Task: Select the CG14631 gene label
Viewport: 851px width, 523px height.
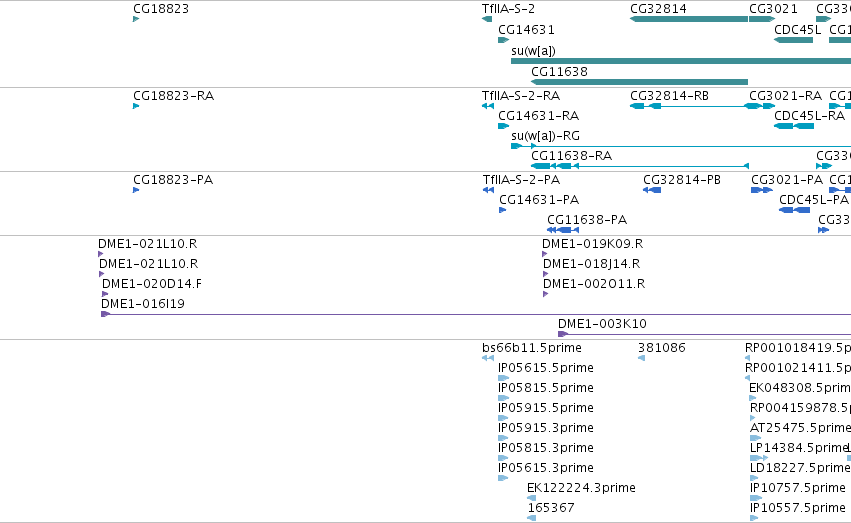Action: pyautogui.click(x=526, y=30)
